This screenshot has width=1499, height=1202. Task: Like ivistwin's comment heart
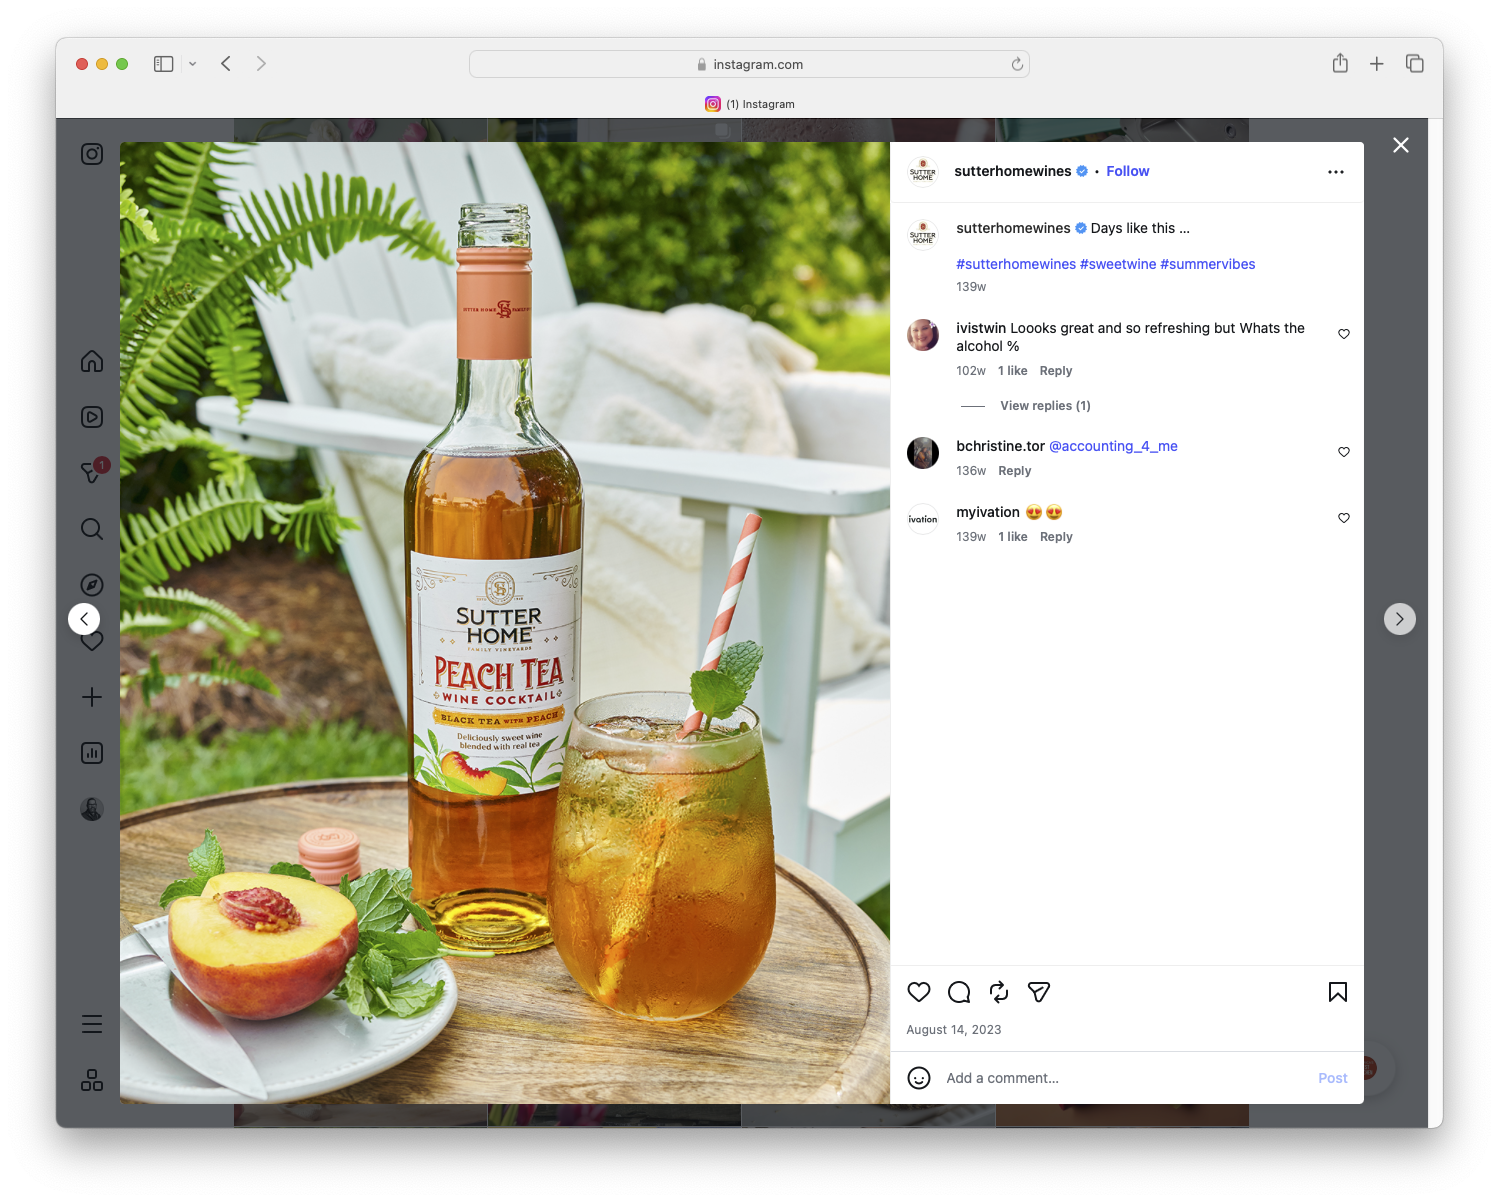click(x=1344, y=334)
